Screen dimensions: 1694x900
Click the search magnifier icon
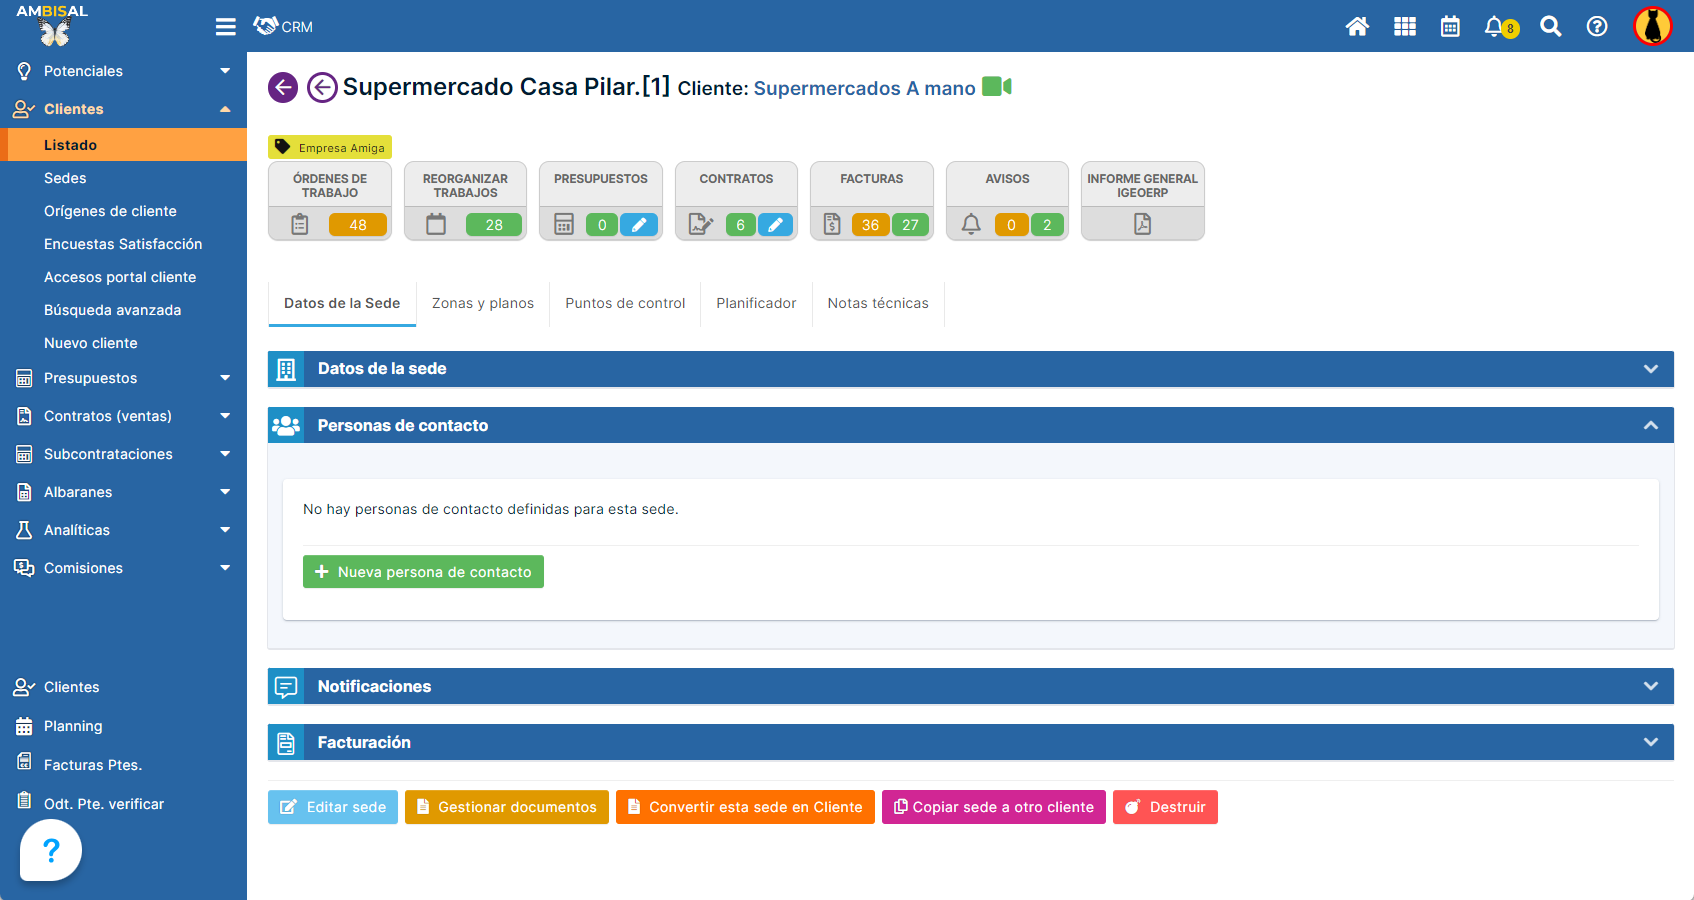1550,27
